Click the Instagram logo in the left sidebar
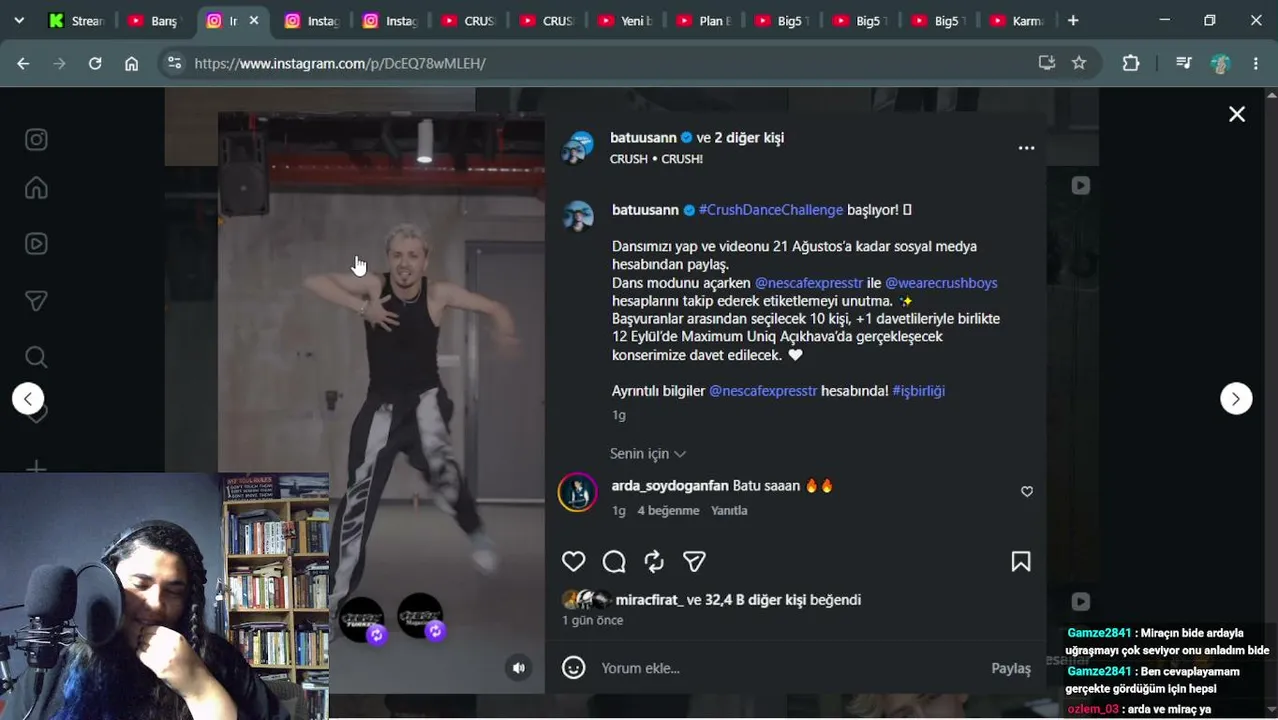Image resolution: width=1278 pixels, height=720 pixels. click(x=36, y=140)
